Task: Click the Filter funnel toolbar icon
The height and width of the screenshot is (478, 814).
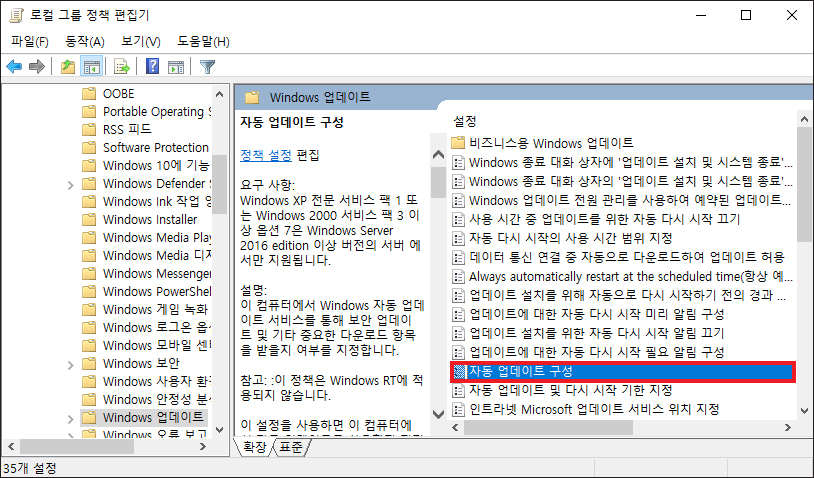Action: (207, 66)
